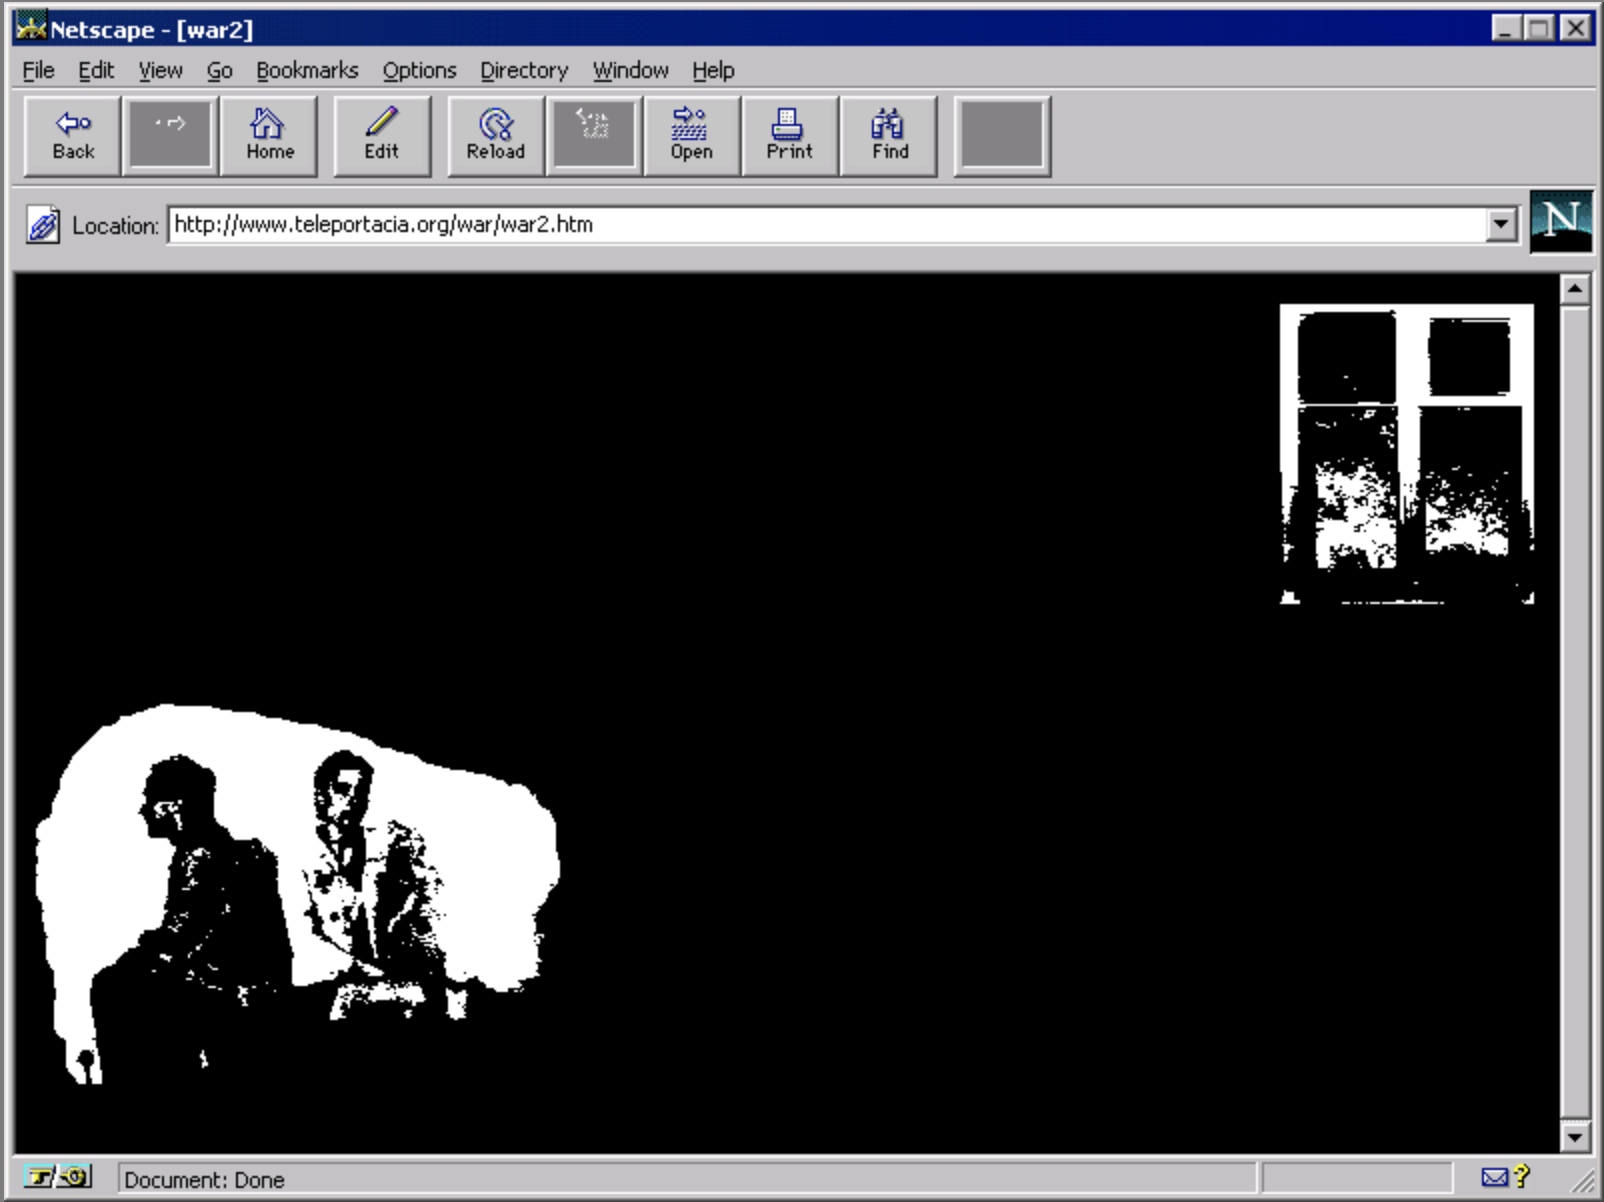Screen dimensions: 1604x1202
Task: Click the disabled Stop button
Action: point(1002,137)
